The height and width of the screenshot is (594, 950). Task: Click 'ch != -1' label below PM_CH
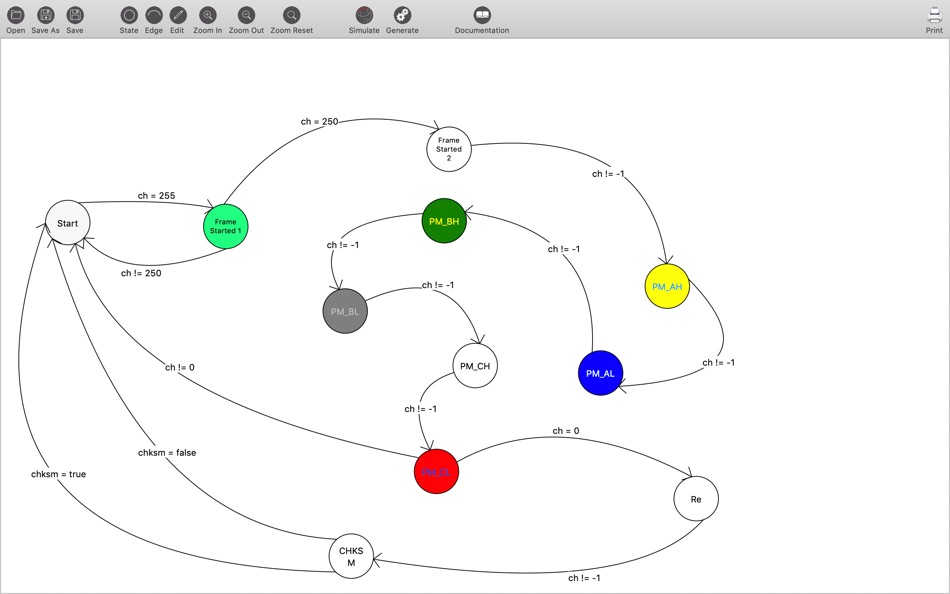coord(420,409)
